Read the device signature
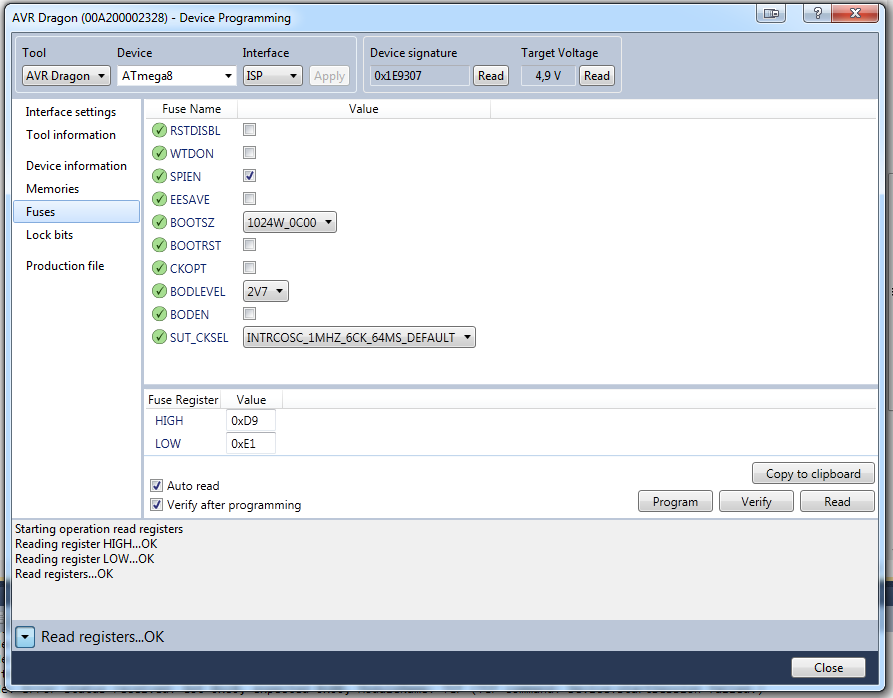Viewport: 893px width, 698px height. coord(491,76)
